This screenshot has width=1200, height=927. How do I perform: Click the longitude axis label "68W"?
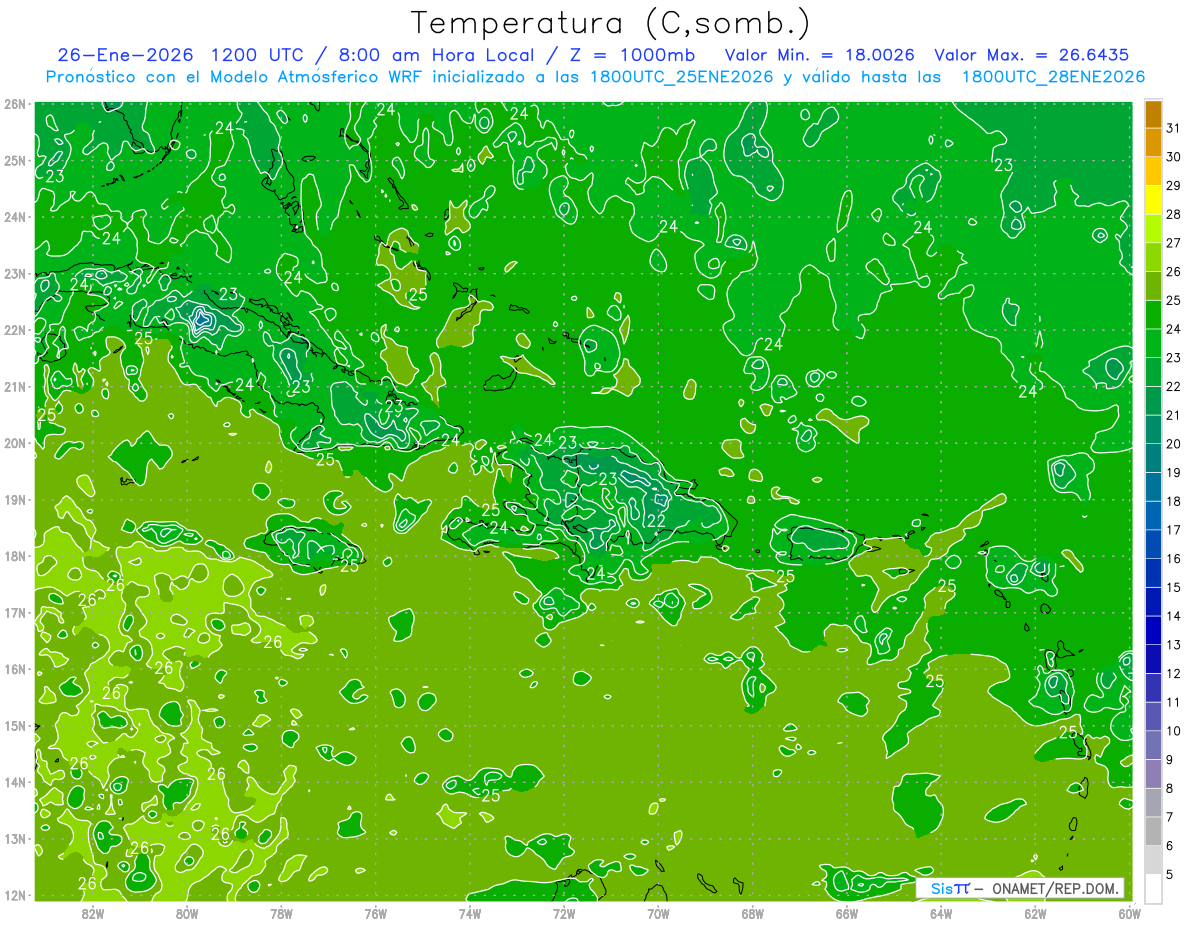(752, 913)
